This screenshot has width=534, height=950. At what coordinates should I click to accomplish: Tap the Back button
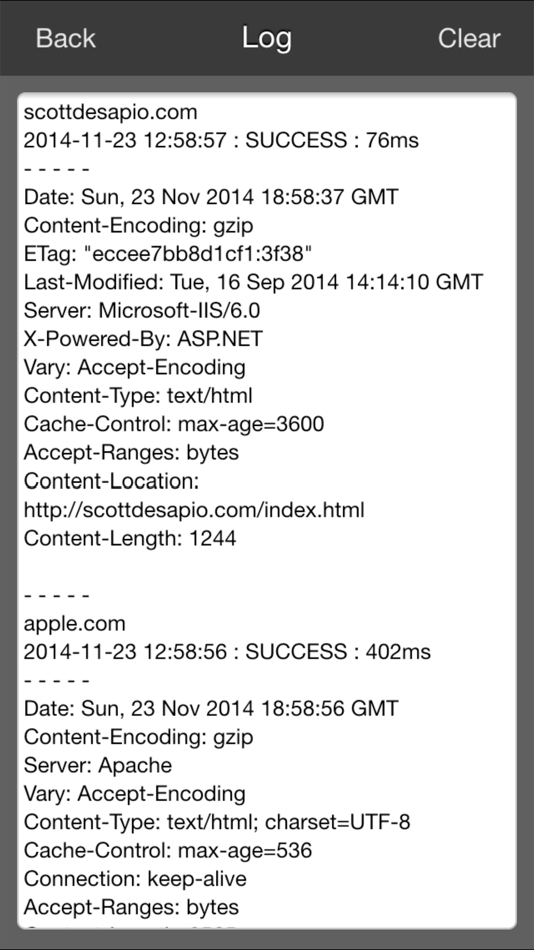65,38
